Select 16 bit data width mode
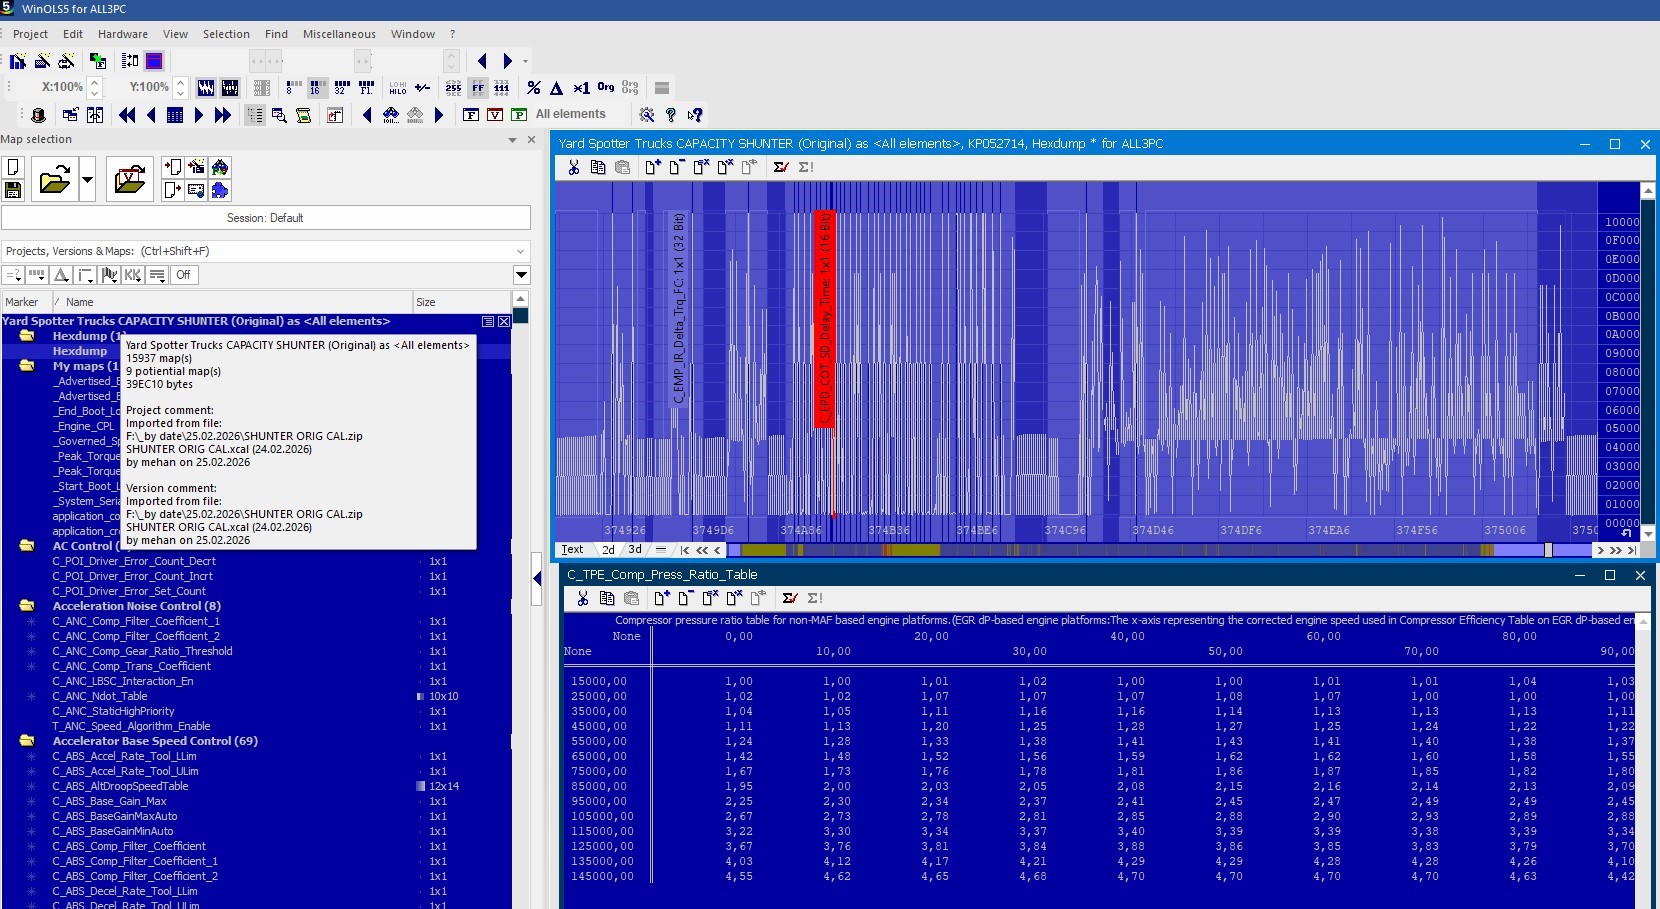The width and height of the screenshot is (1660, 909). coord(317,88)
